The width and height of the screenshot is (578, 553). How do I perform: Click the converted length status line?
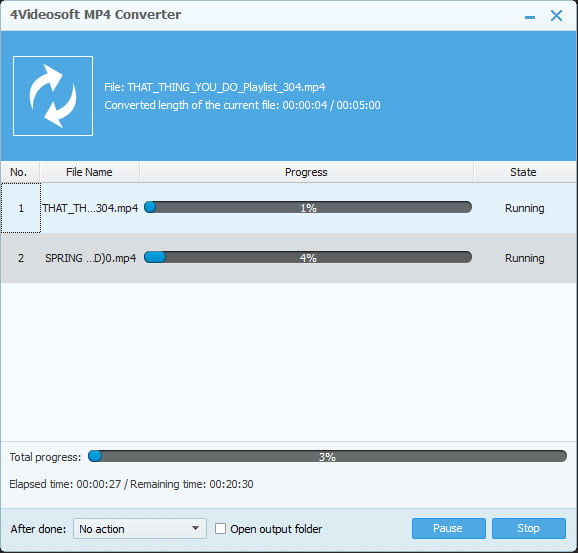tap(242, 105)
